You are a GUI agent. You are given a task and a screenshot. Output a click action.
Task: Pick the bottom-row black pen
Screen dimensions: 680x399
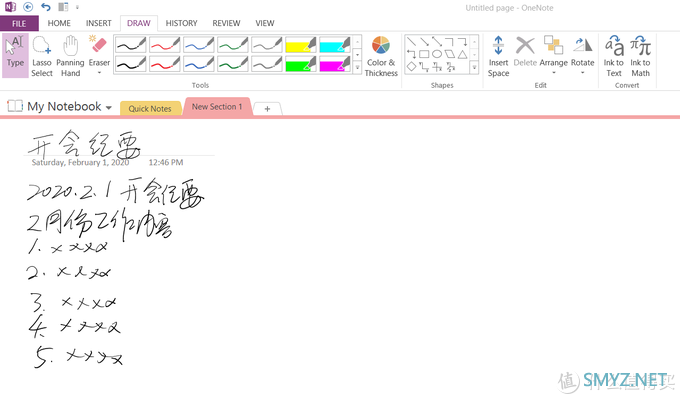(131, 64)
